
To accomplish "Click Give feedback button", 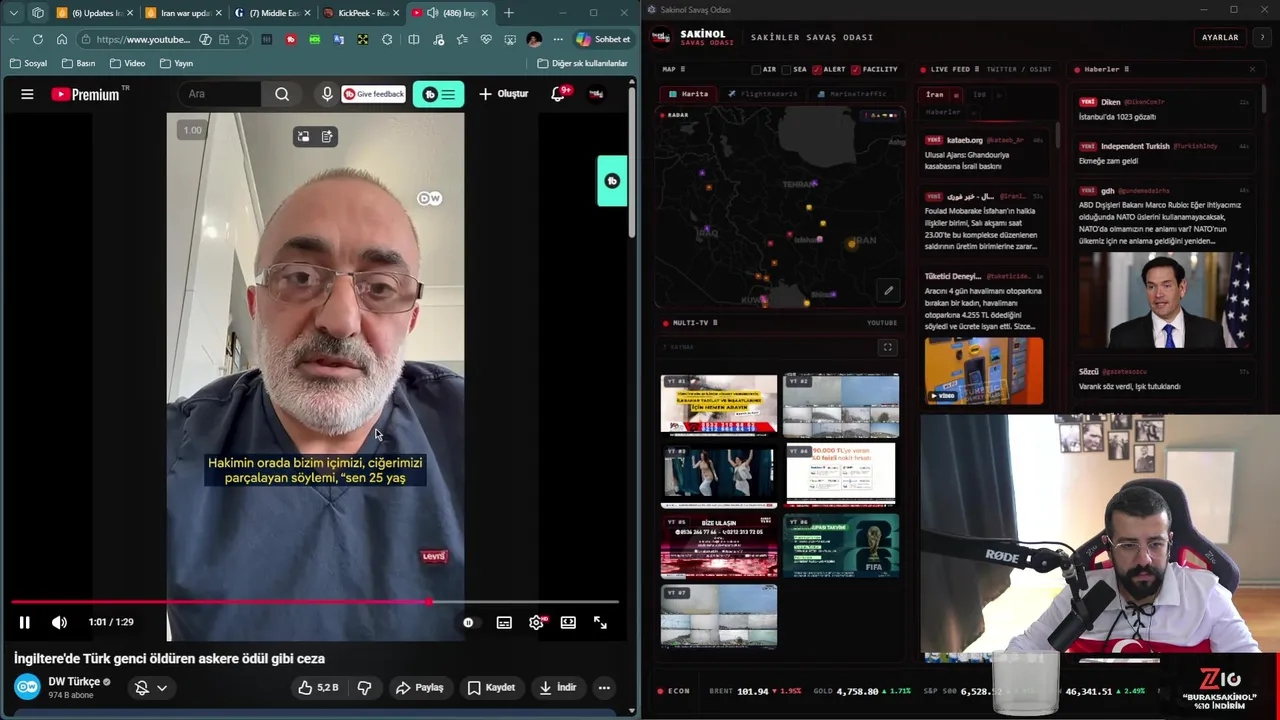I will [x=374, y=94].
